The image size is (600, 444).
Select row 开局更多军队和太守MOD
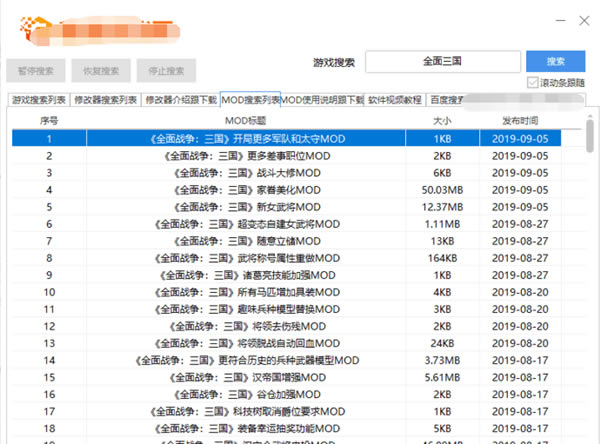click(286, 139)
